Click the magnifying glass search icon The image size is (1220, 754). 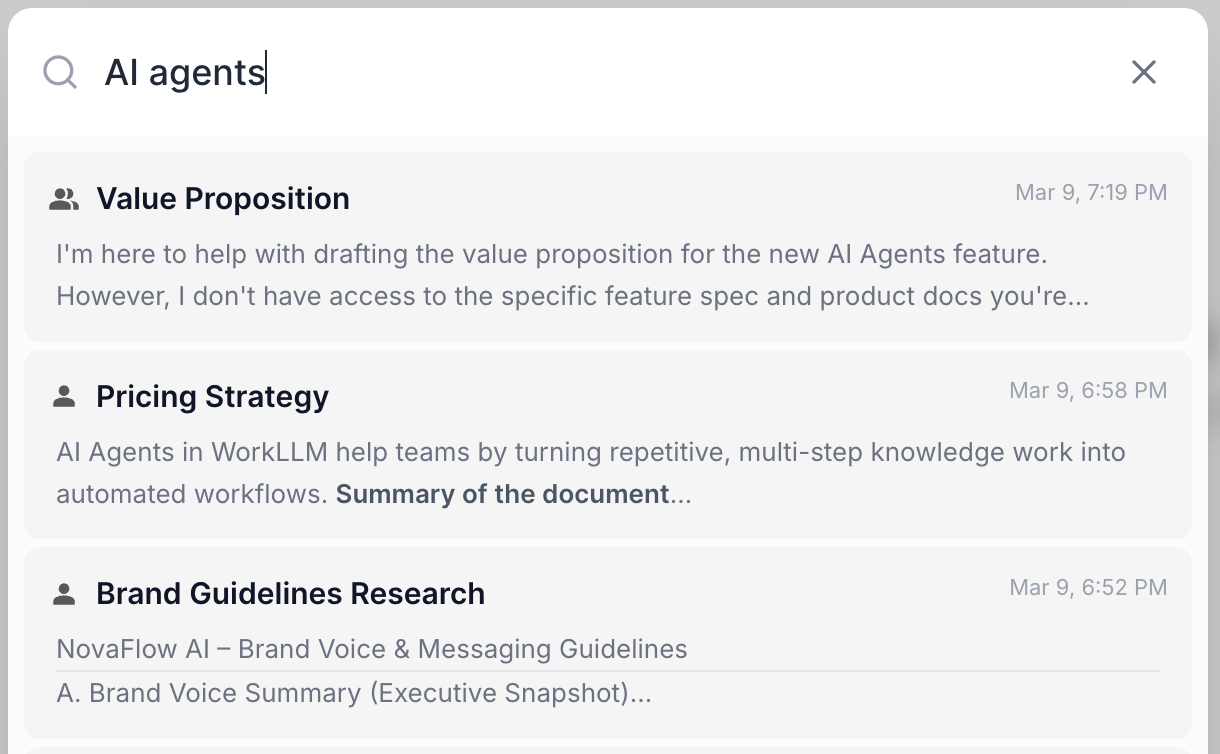pos(60,72)
